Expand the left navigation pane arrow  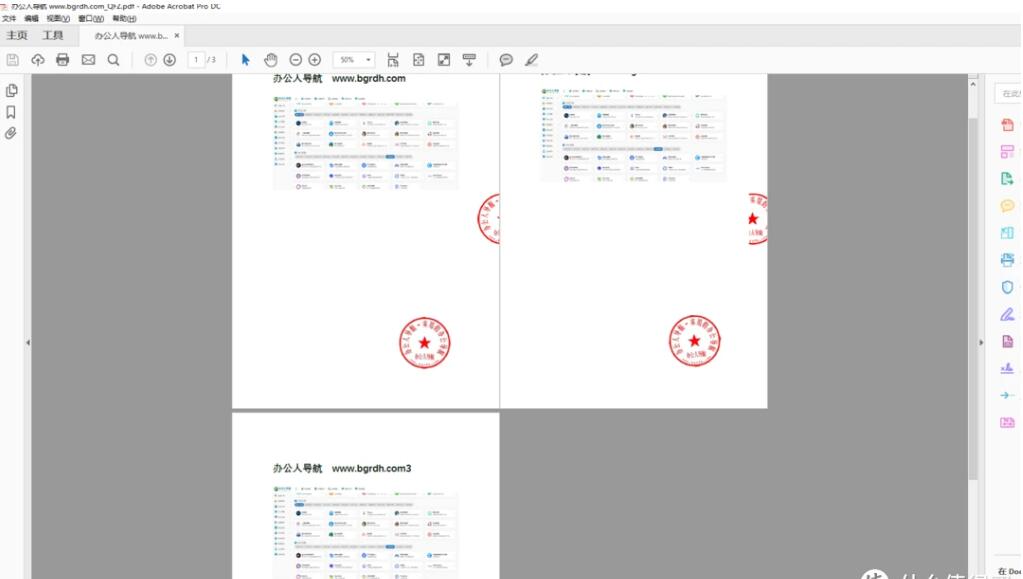coord(26,341)
